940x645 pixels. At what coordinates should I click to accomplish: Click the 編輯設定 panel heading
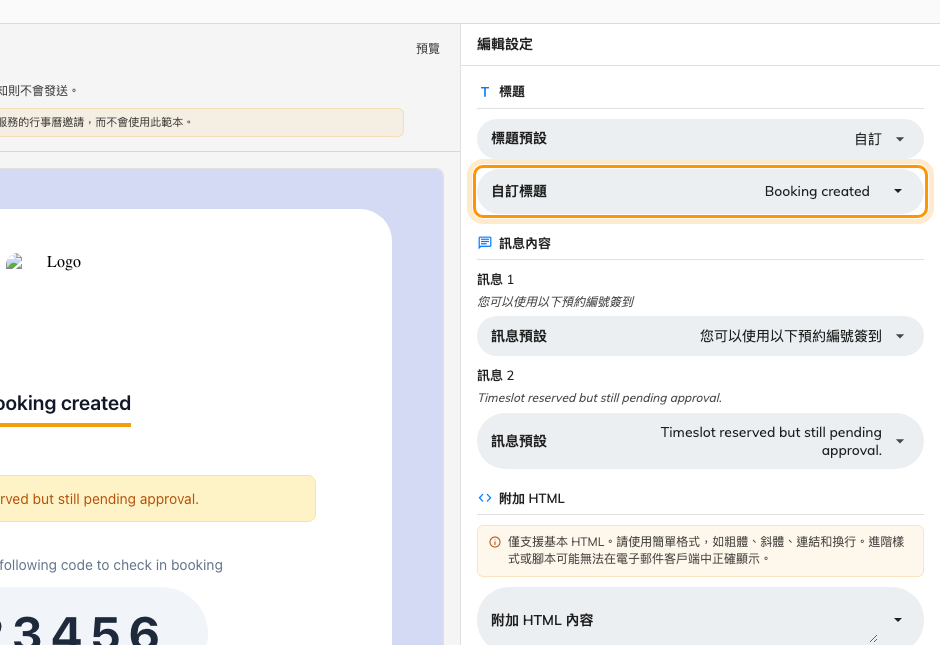(x=505, y=44)
